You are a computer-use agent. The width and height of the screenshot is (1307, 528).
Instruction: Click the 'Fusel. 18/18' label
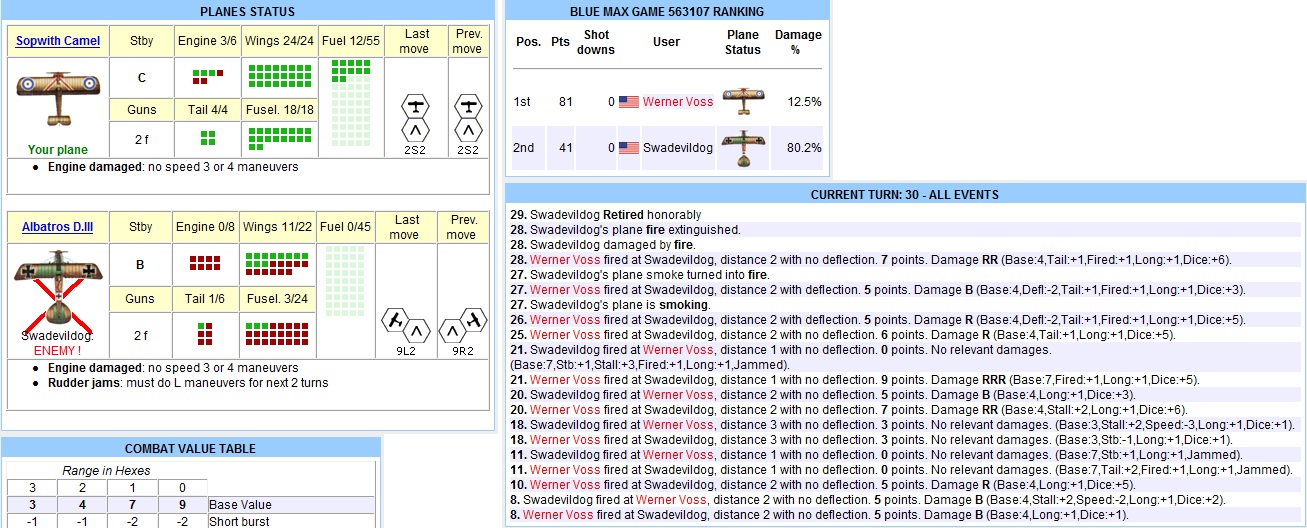click(x=279, y=109)
